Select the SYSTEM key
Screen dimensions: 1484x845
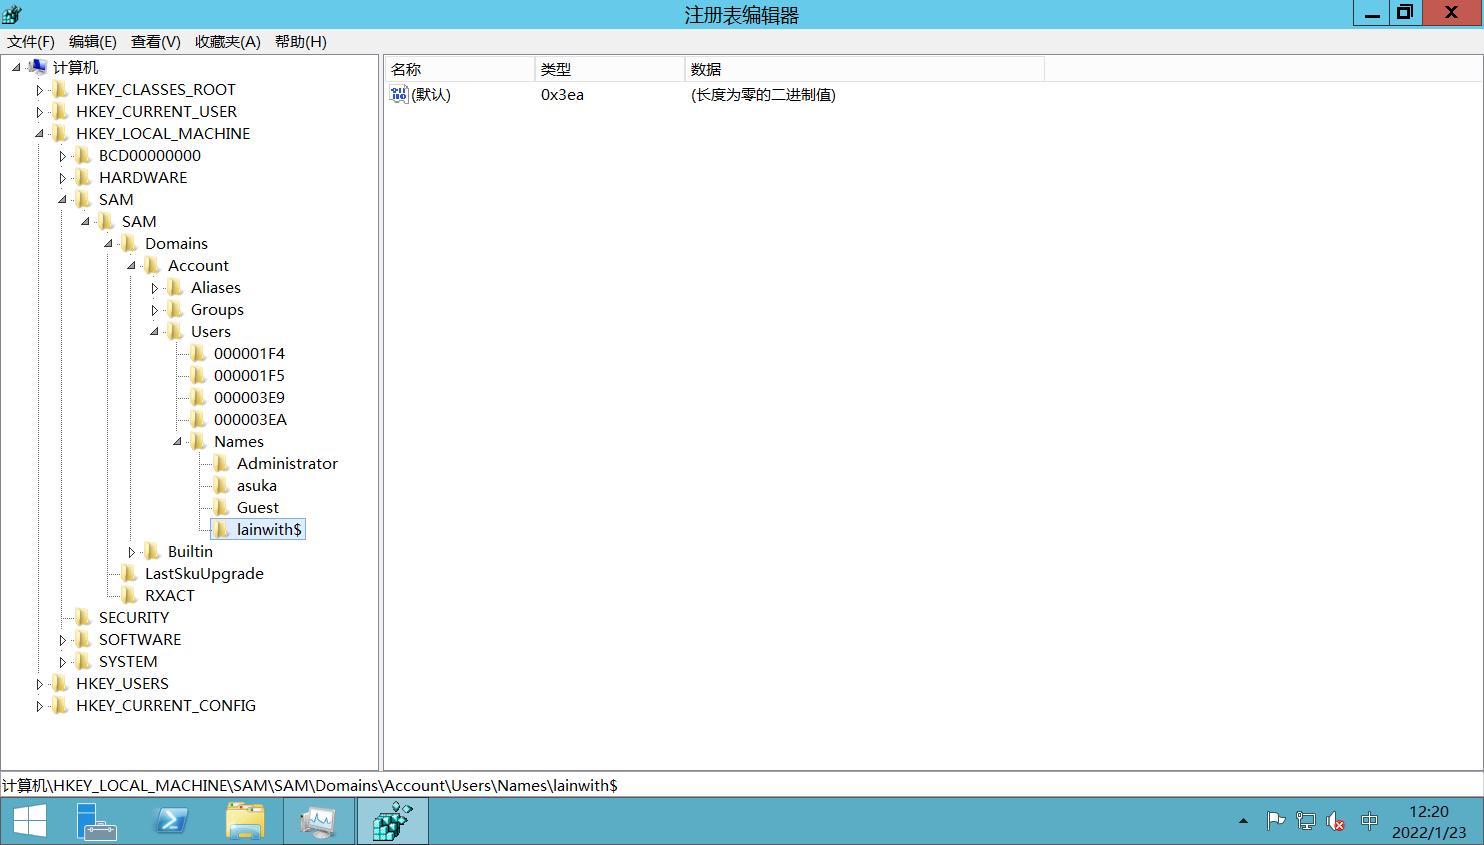[x=128, y=661]
